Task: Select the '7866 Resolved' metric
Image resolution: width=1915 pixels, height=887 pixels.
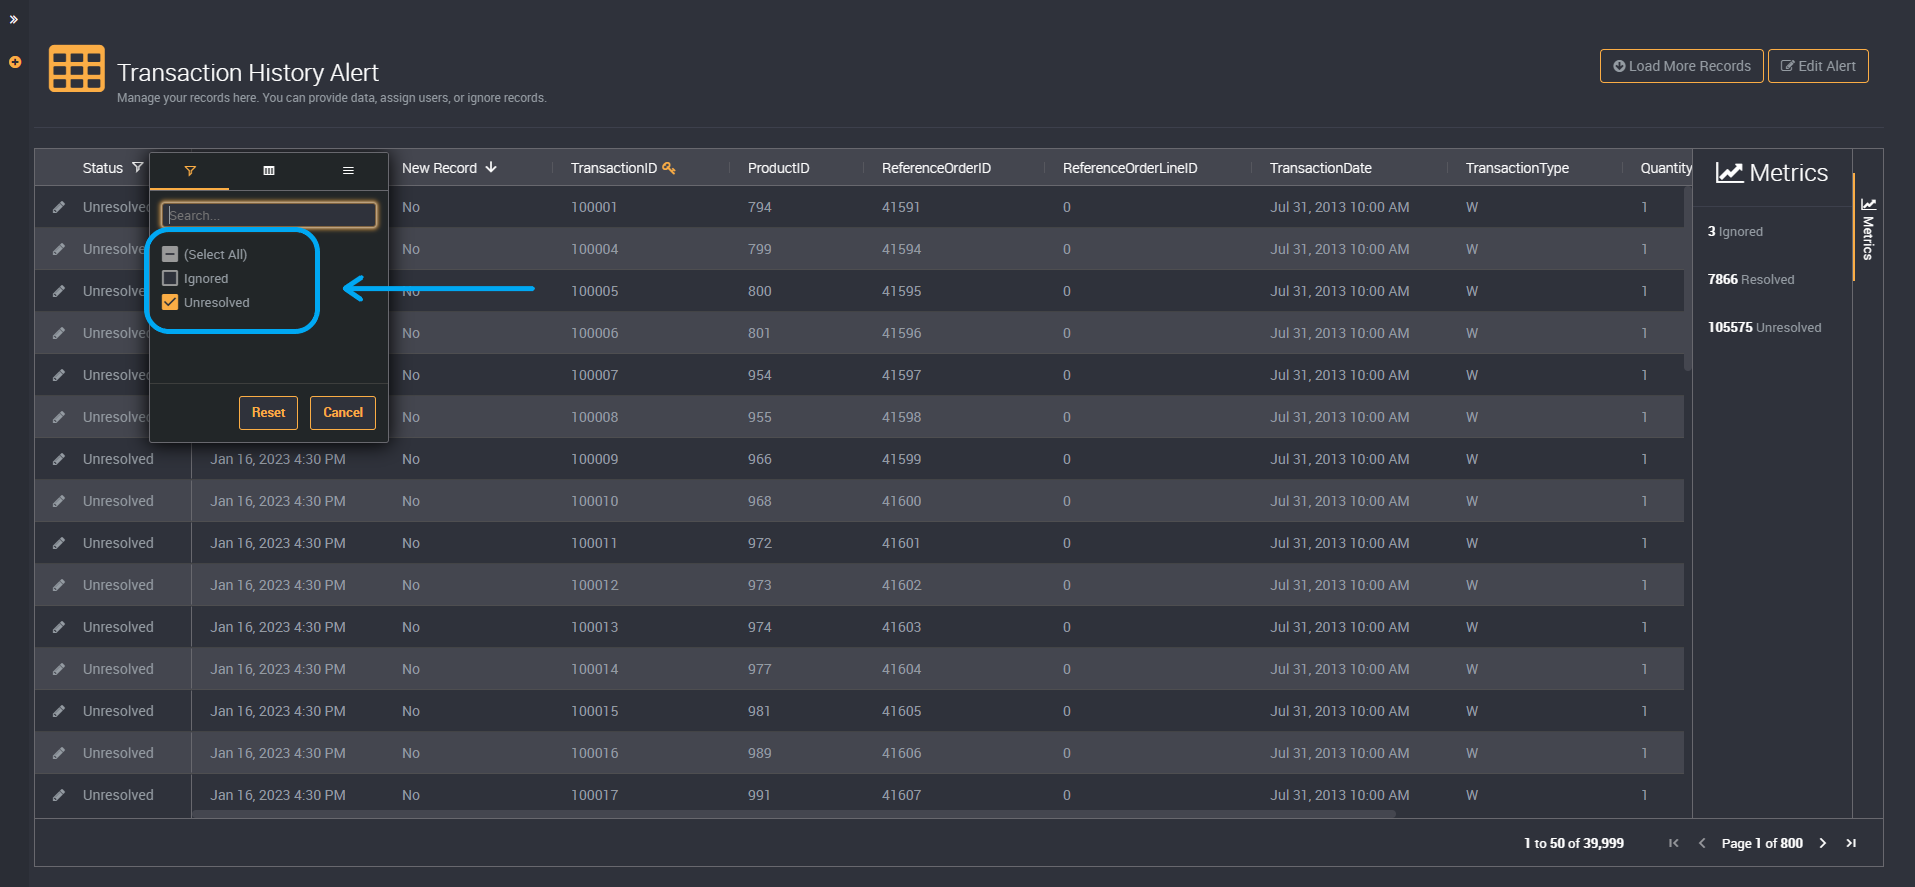Action: tap(1751, 279)
